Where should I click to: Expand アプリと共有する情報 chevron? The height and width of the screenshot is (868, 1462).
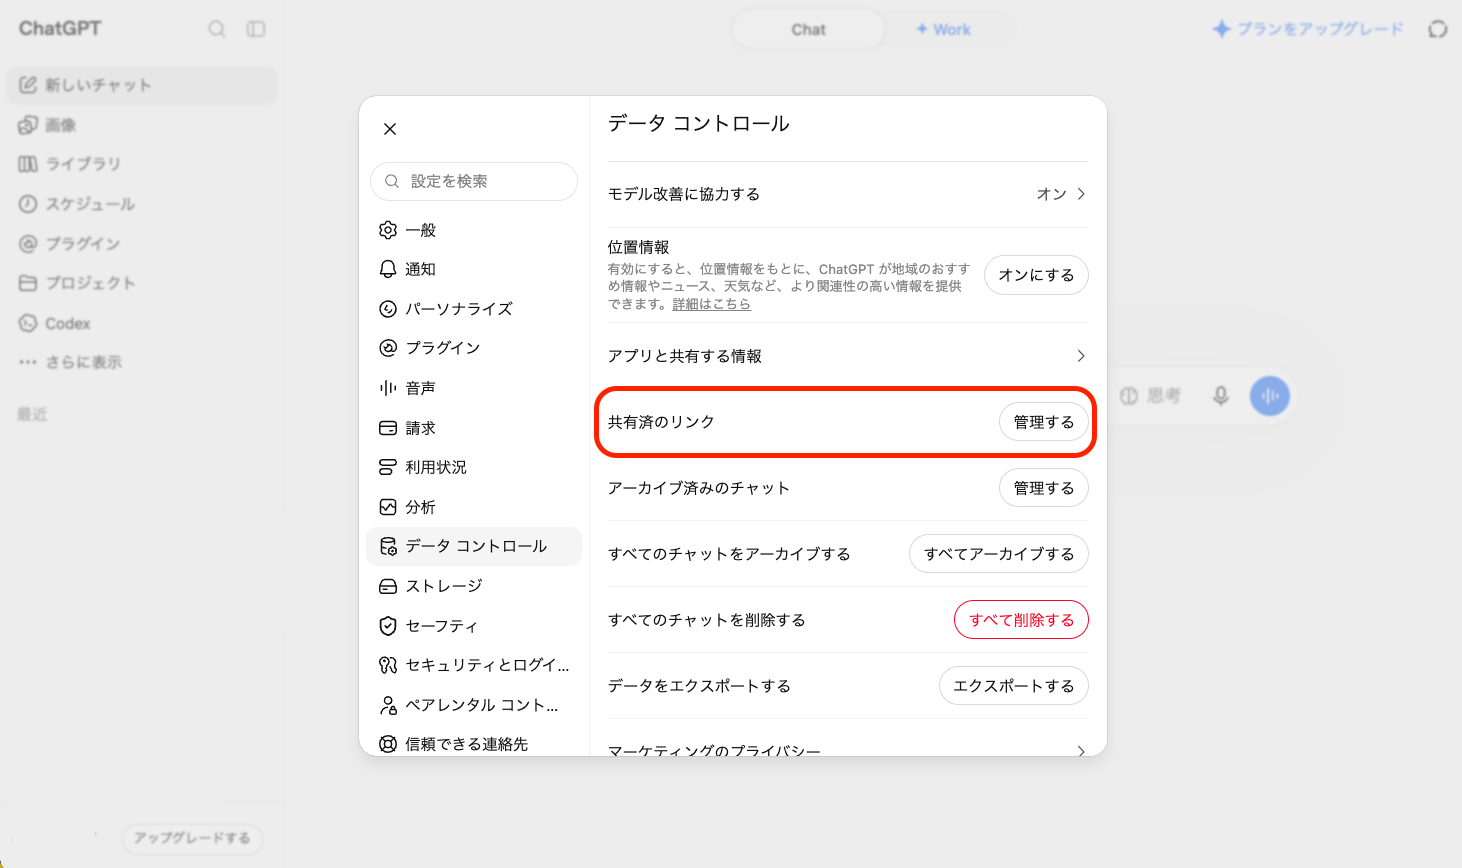[1081, 356]
